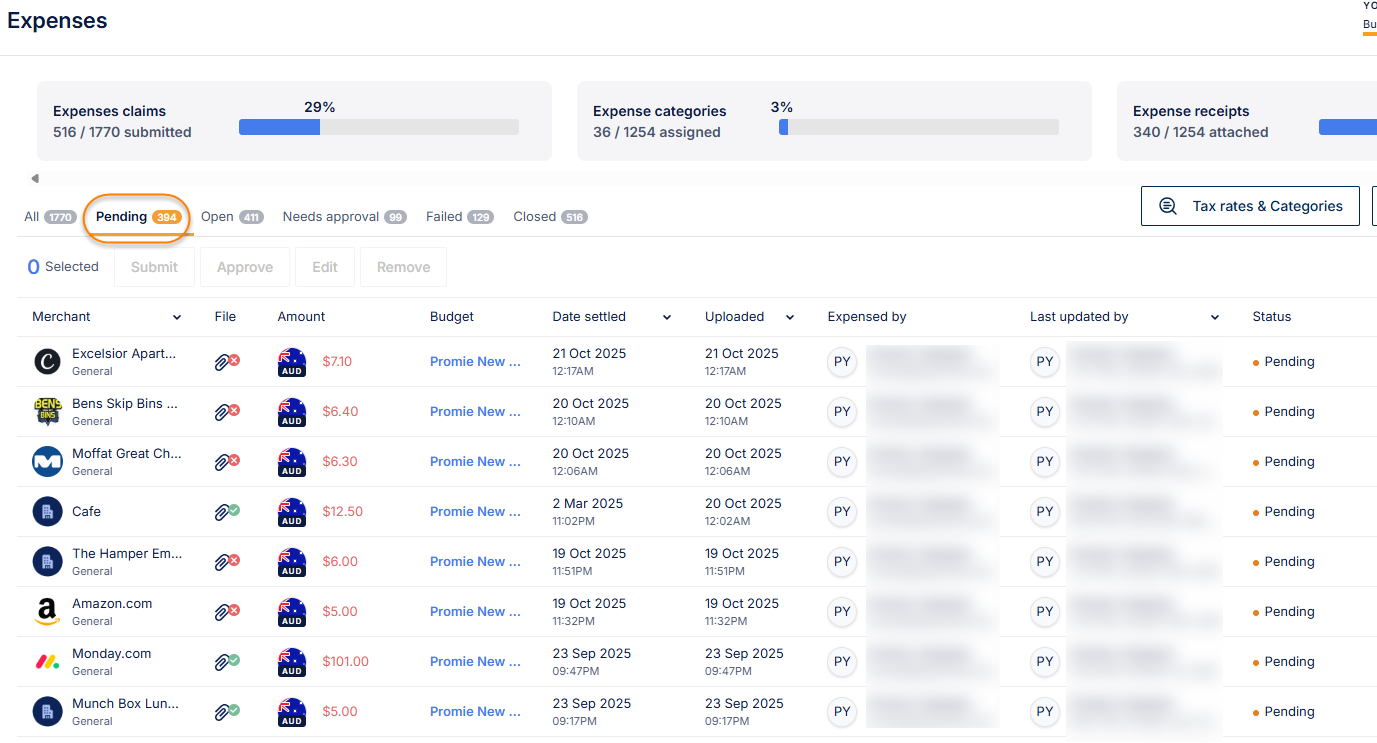The height and width of the screenshot is (743, 1377).
Task: Expand the Merchant column sort dropdown
Action: click(x=177, y=318)
